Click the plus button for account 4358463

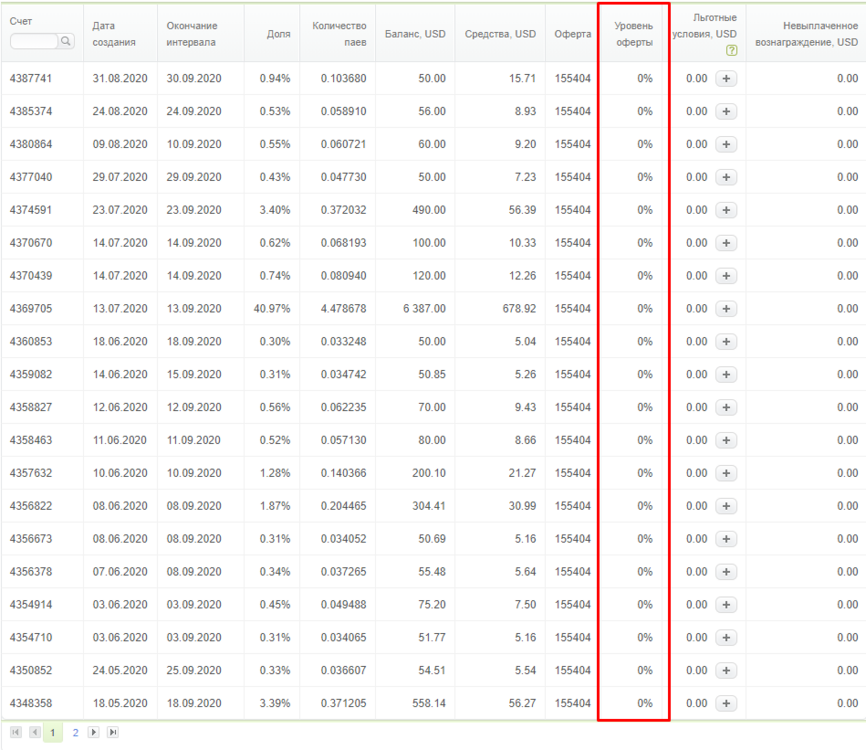(726, 440)
